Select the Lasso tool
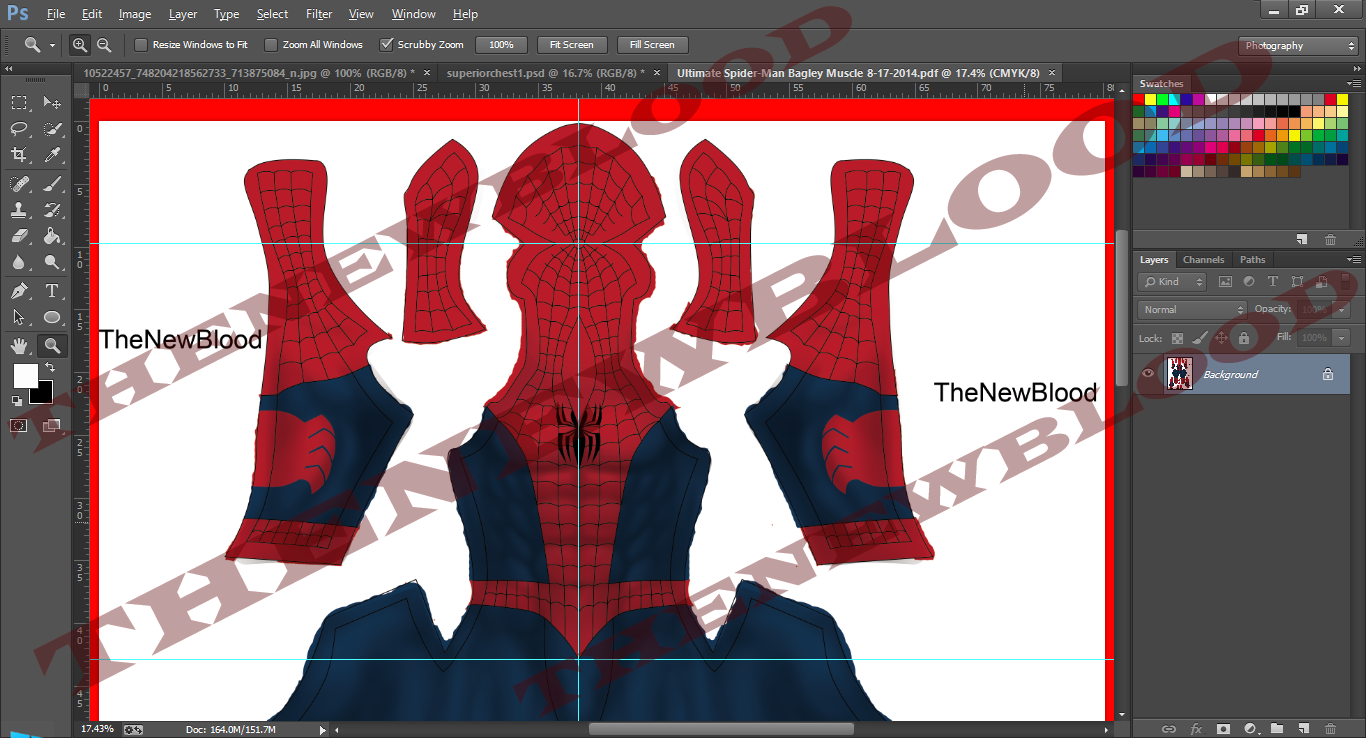 pyautogui.click(x=19, y=128)
